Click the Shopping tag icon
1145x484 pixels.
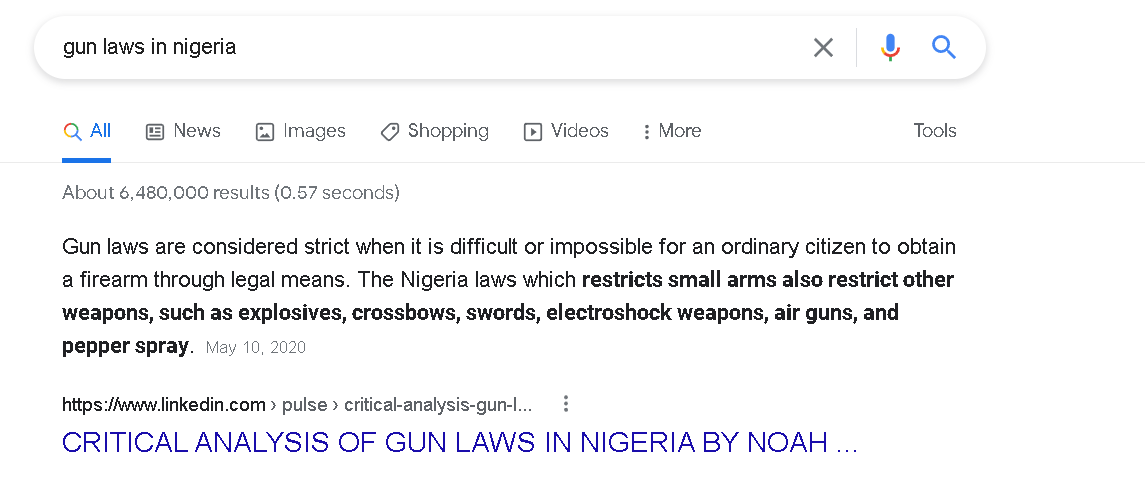coord(390,131)
